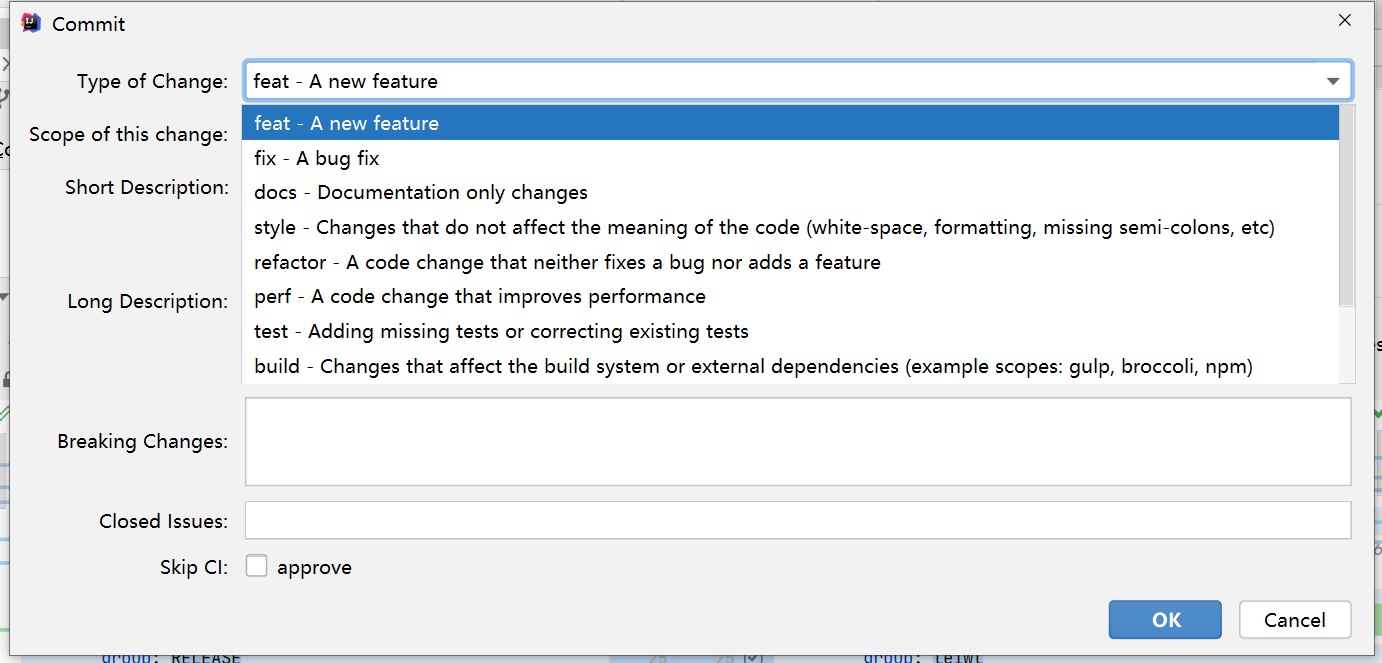Enable the Skip CI approve checkbox

(x=257, y=566)
